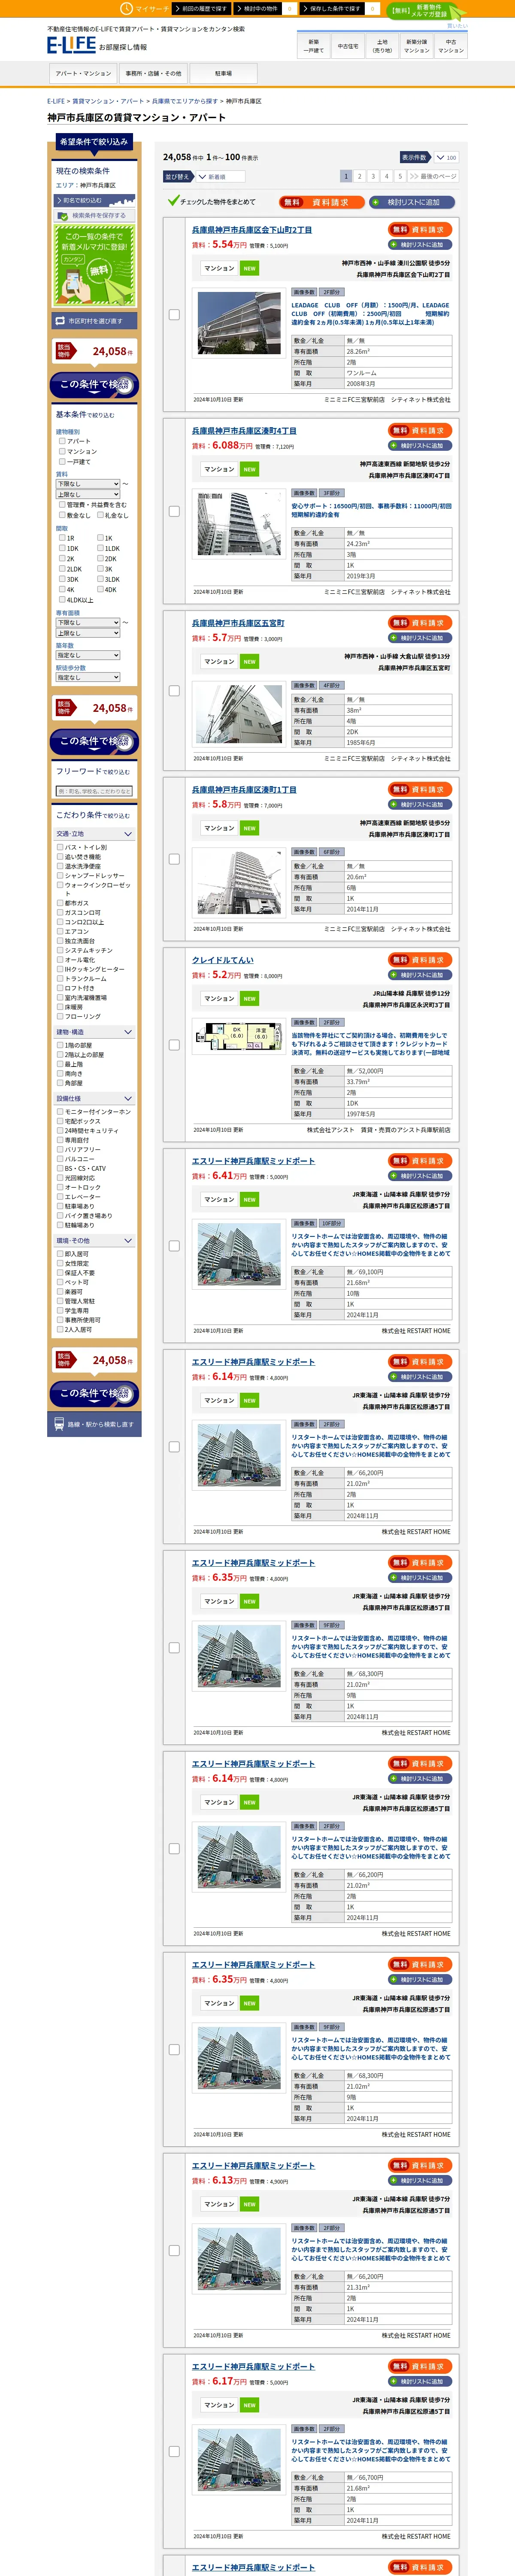Click the マイサーチ clock icon

(x=126, y=8)
